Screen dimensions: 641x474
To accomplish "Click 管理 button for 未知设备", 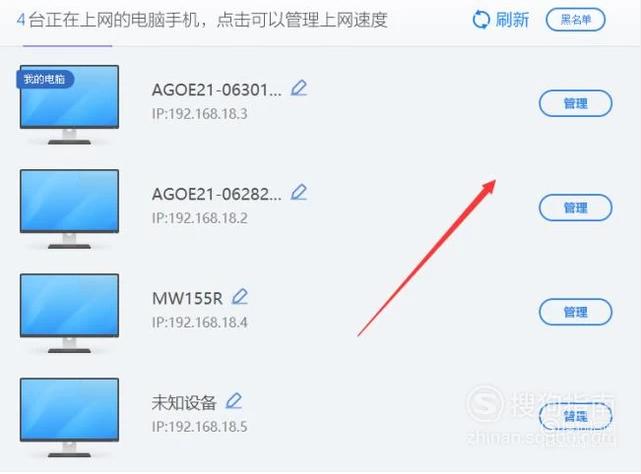I will [x=576, y=416].
